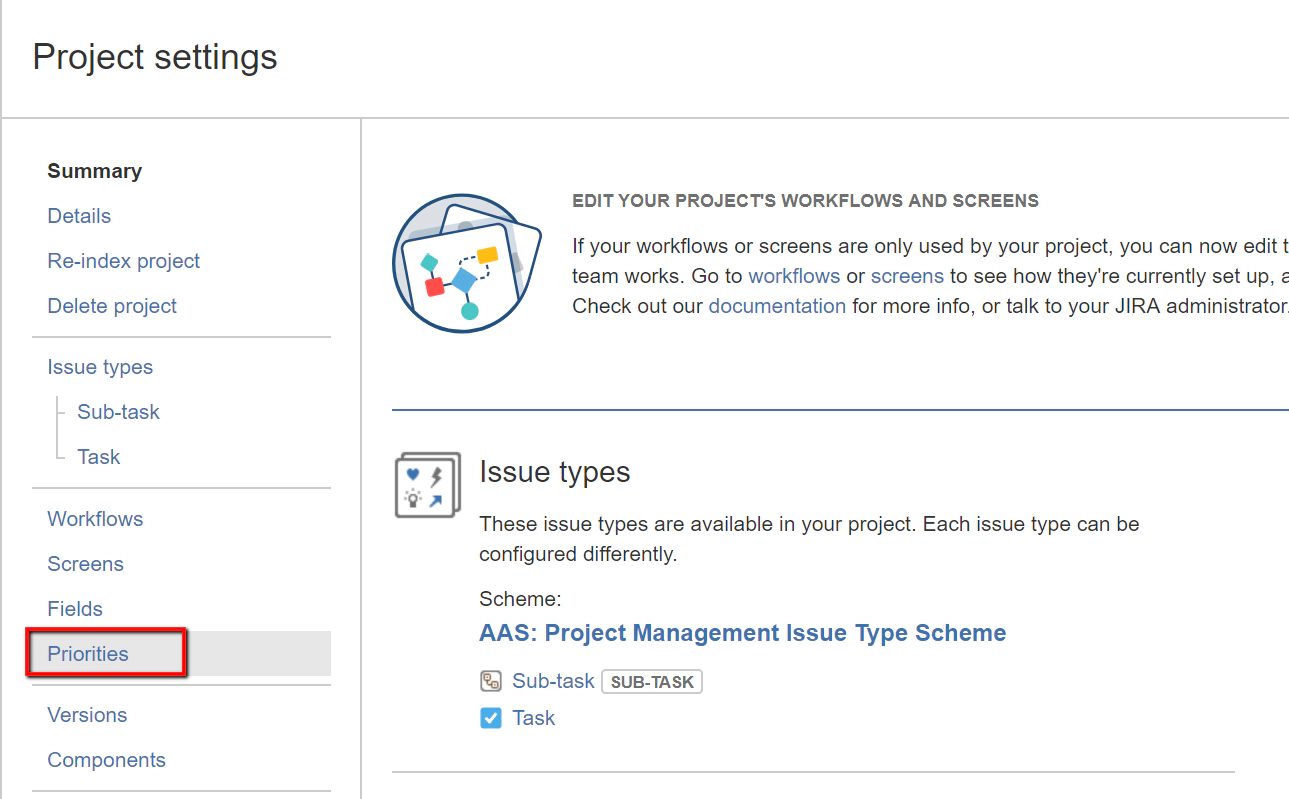Select Sub-task under Issue types sidebar
Screen dimensions: 1289x799
tap(118, 411)
